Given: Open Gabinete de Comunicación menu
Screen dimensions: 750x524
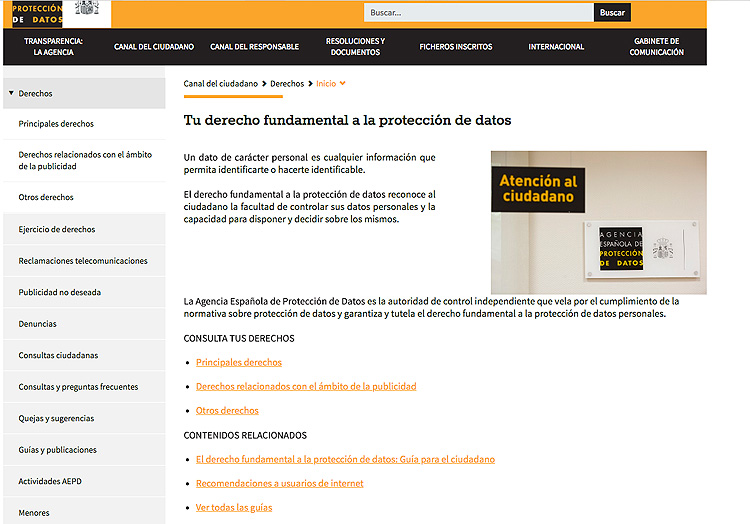Looking at the screenshot, I should pyautogui.click(x=656, y=46).
